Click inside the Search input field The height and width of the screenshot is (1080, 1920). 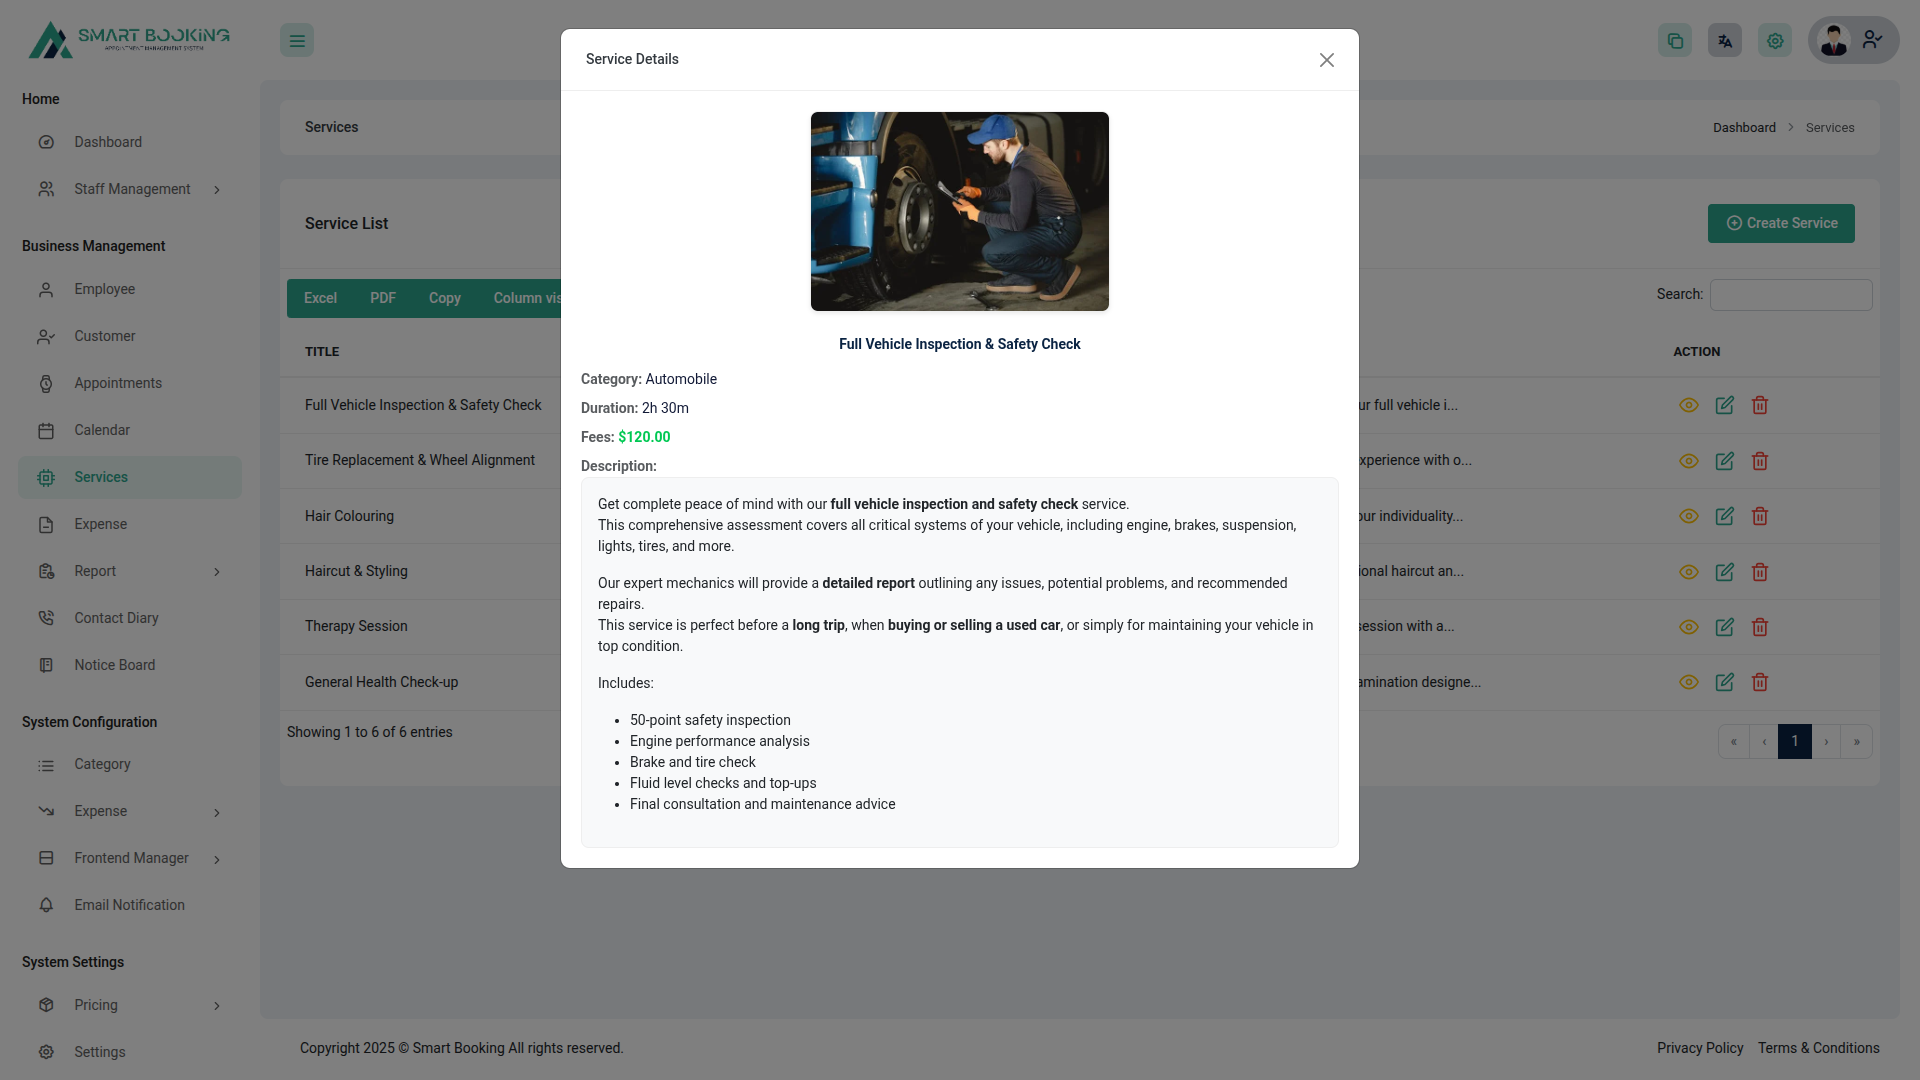pyautogui.click(x=1790, y=294)
